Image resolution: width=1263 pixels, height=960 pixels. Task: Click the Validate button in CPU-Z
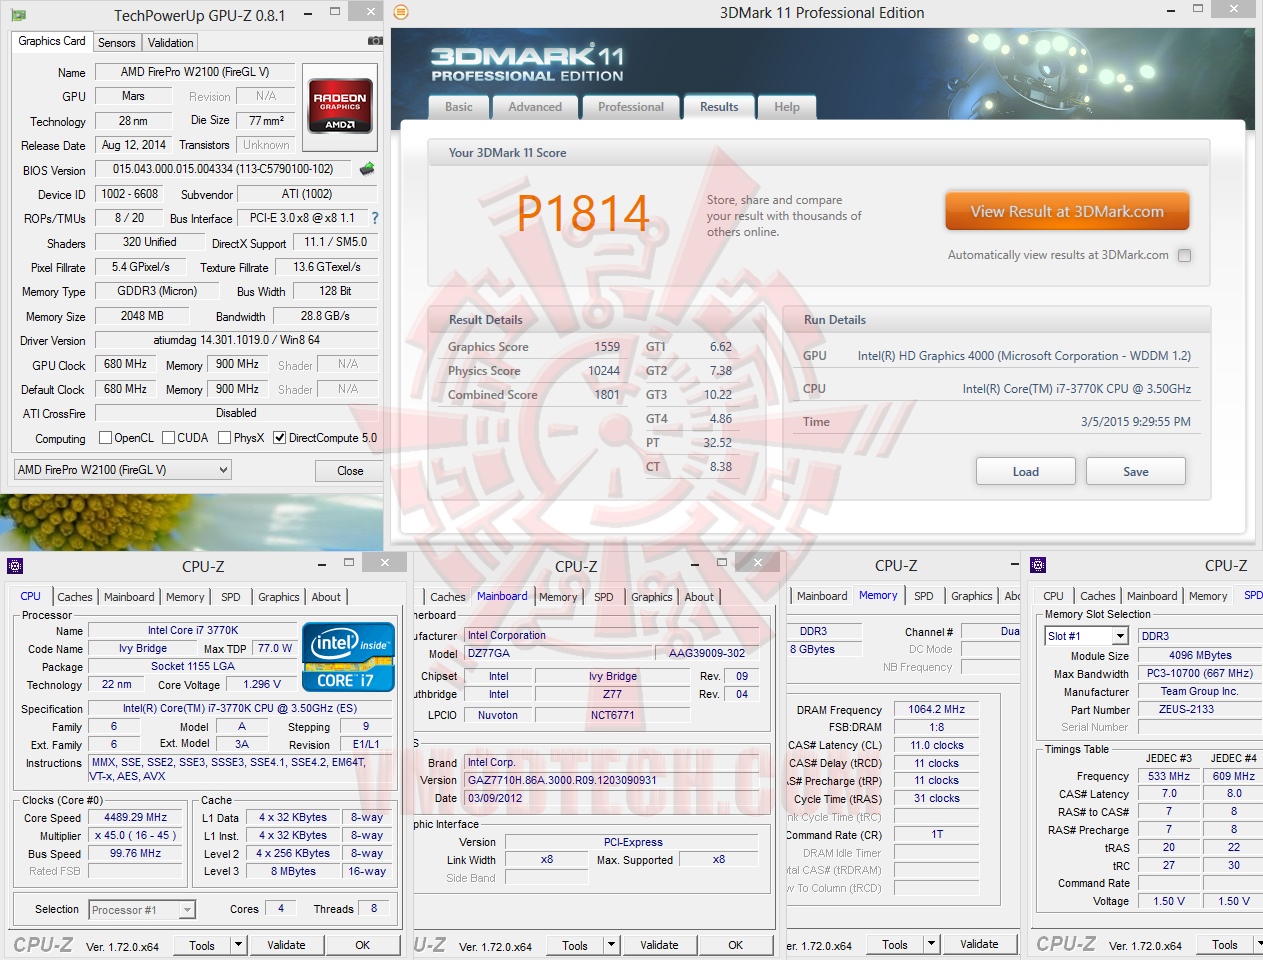coord(287,944)
